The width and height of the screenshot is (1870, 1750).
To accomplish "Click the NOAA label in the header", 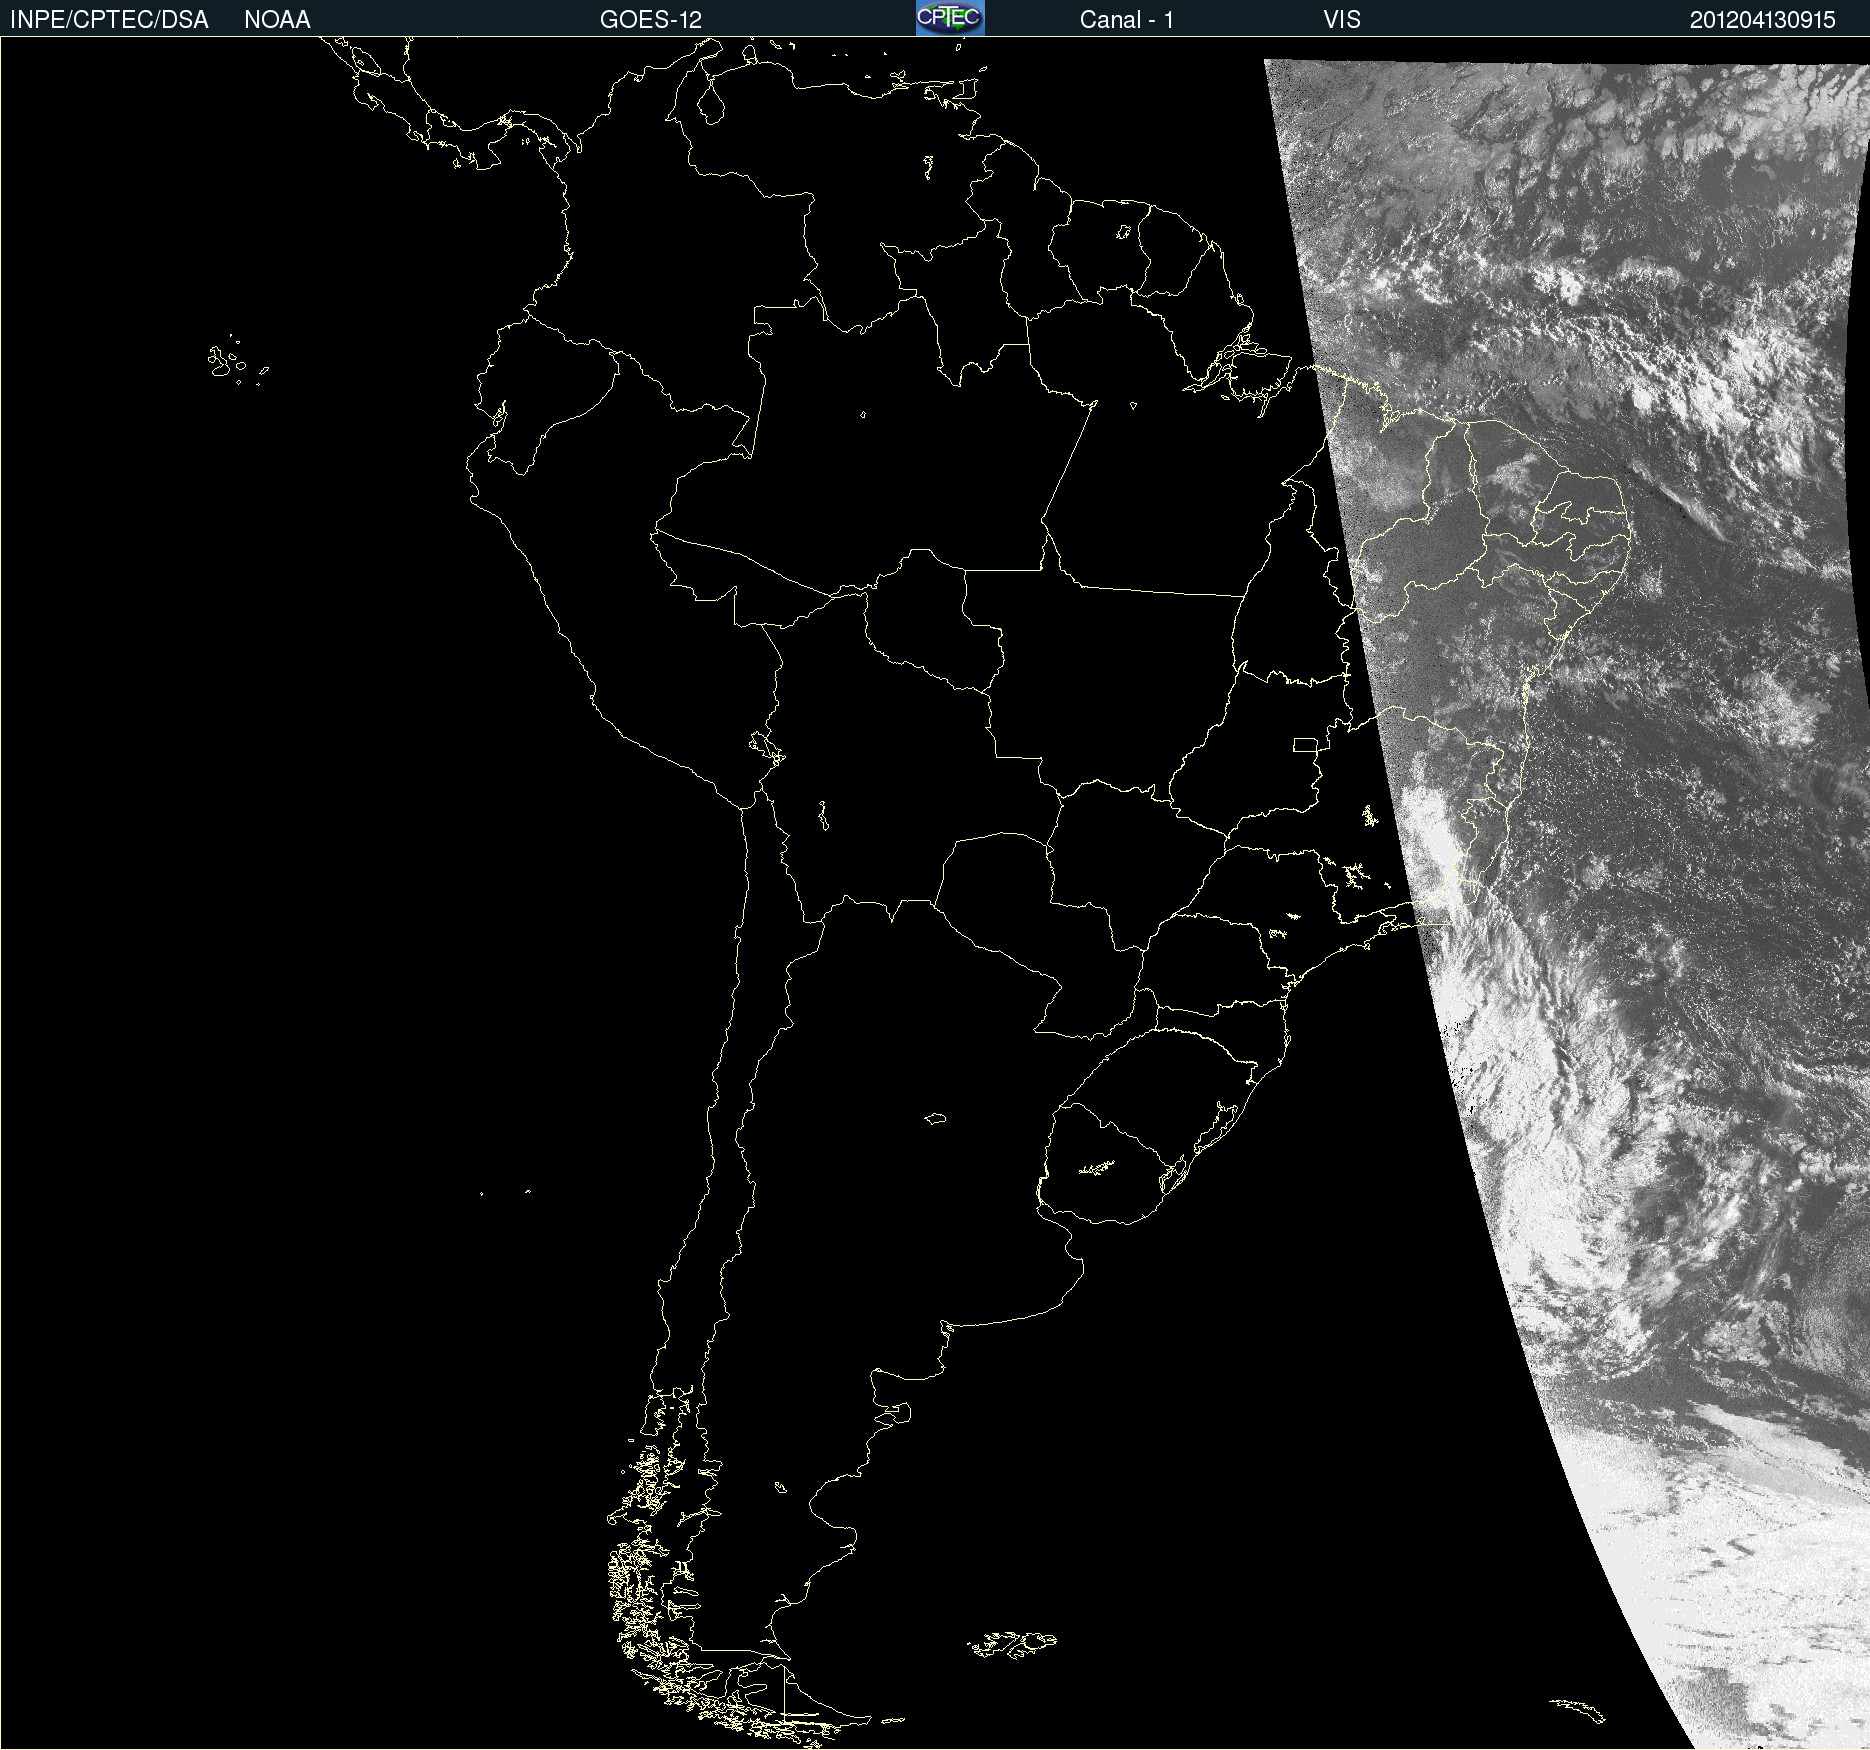I will pos(277,20).
